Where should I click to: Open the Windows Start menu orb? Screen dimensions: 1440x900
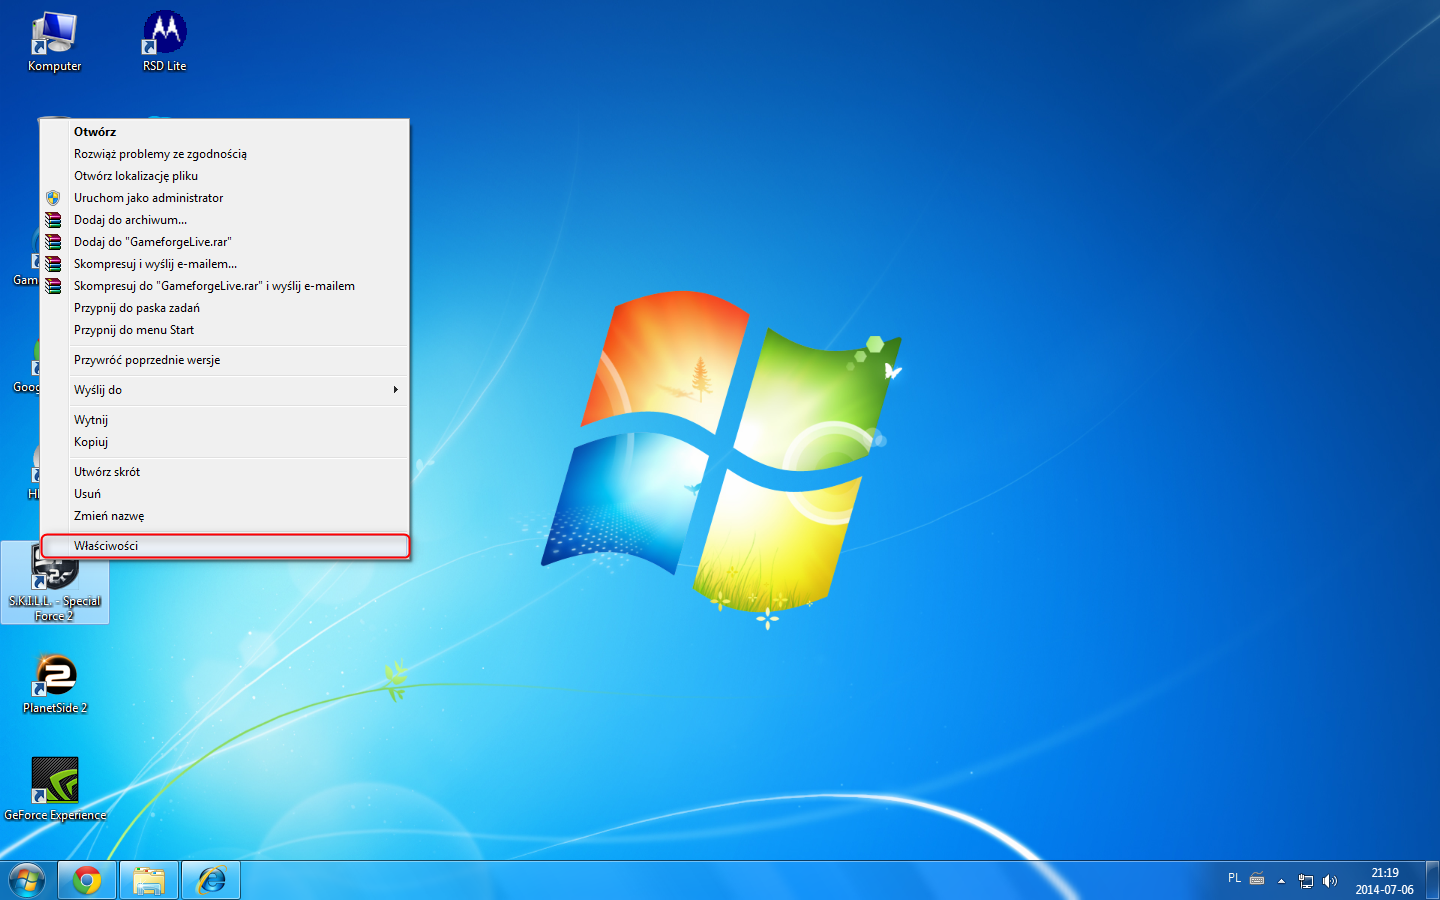click(27, 880)
